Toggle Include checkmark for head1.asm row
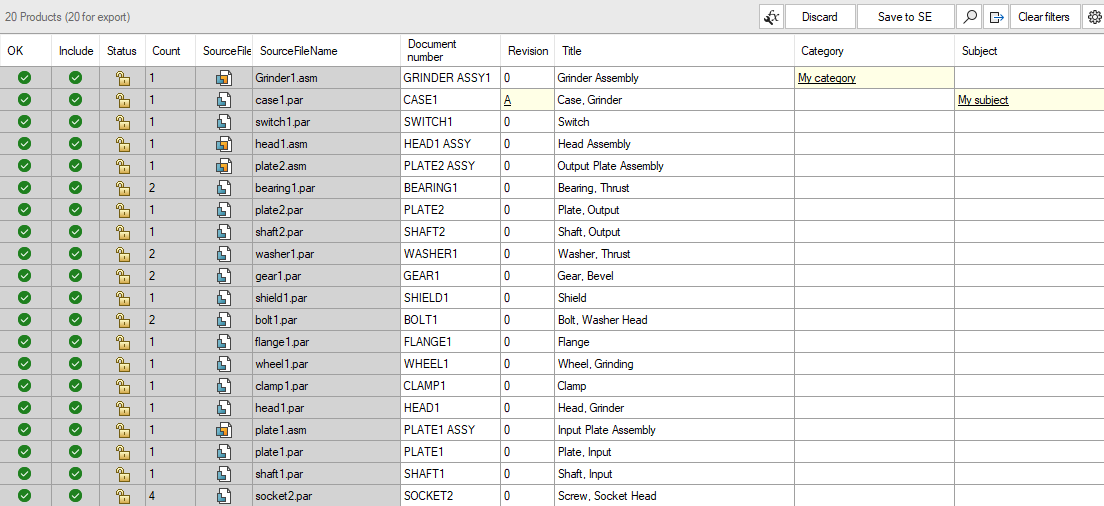The height and width of the screenshot is (506, 1104). coord(75,144)
